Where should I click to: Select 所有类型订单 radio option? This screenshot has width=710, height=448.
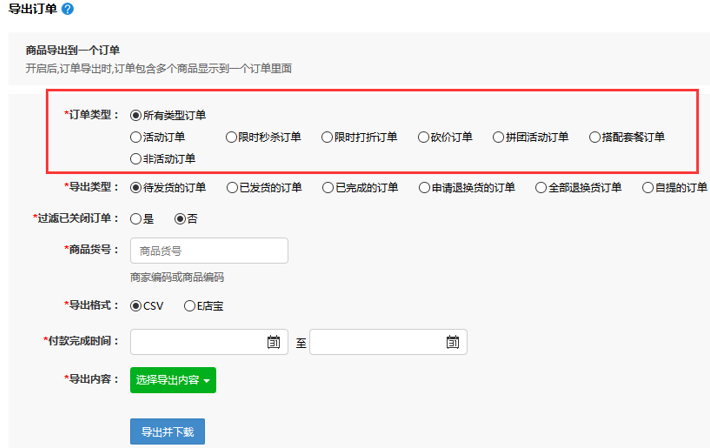(136, 116)
